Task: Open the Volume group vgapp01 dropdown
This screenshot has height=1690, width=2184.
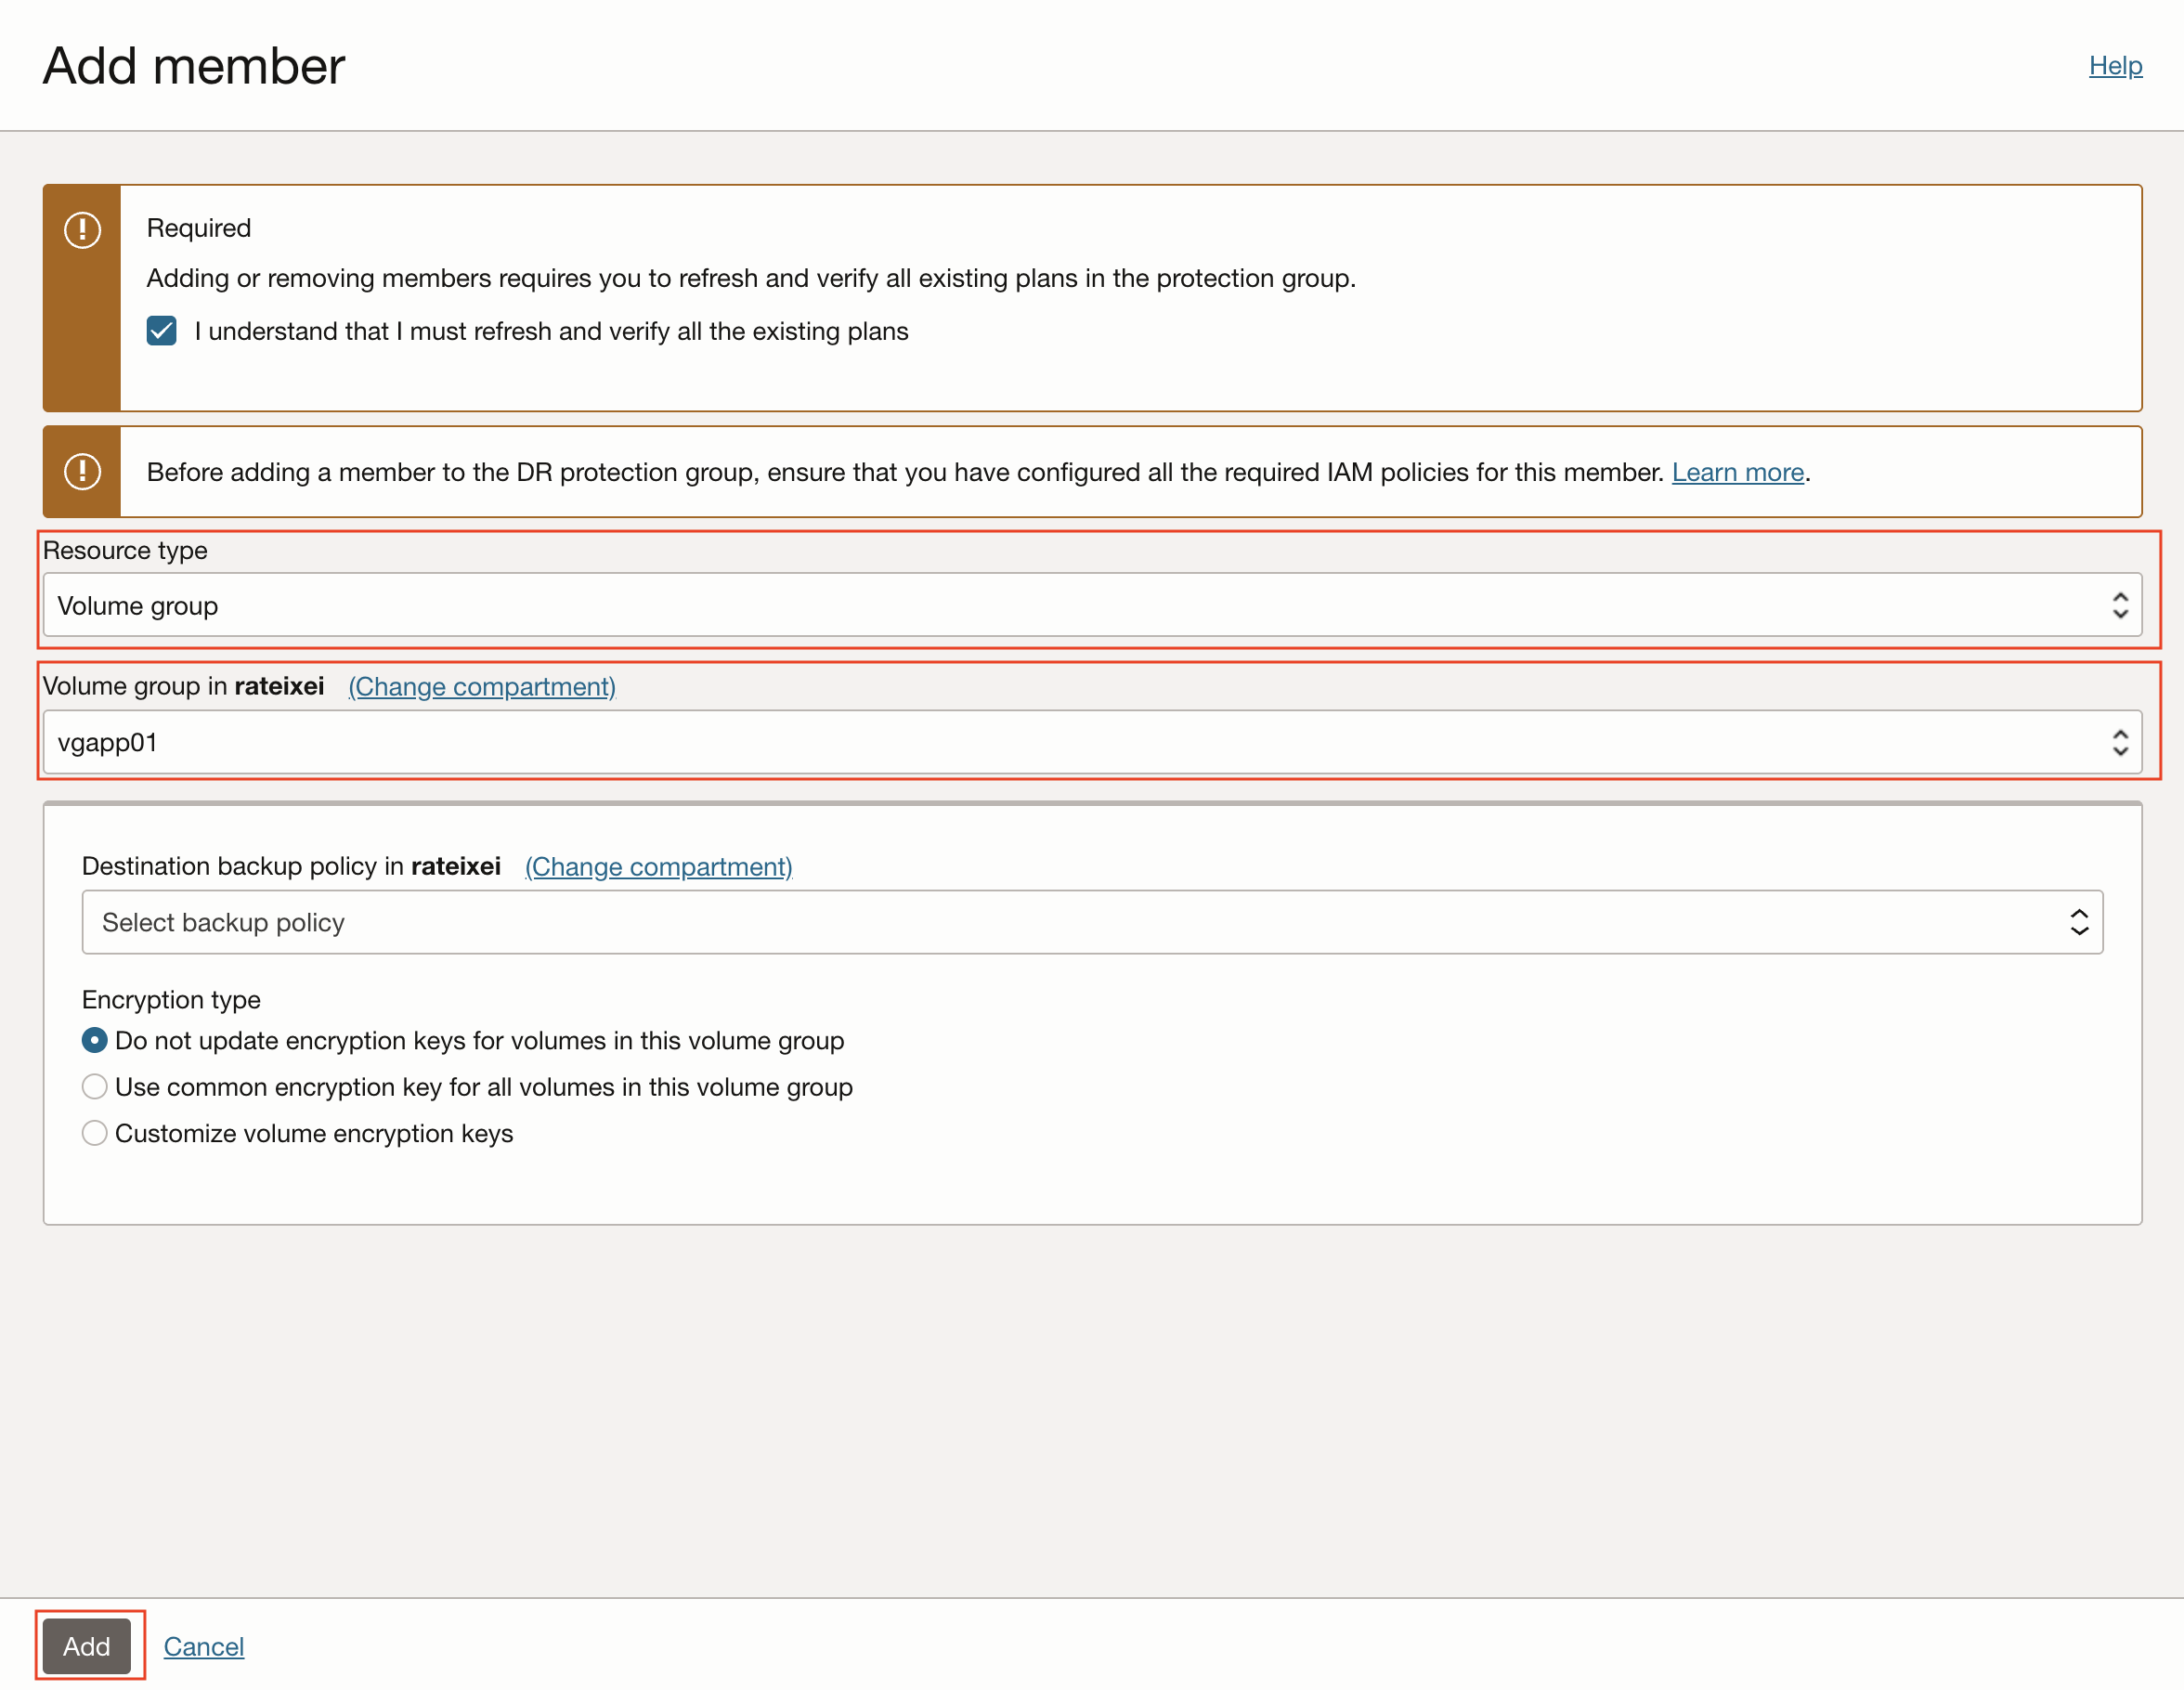Action: [1090, 742]
